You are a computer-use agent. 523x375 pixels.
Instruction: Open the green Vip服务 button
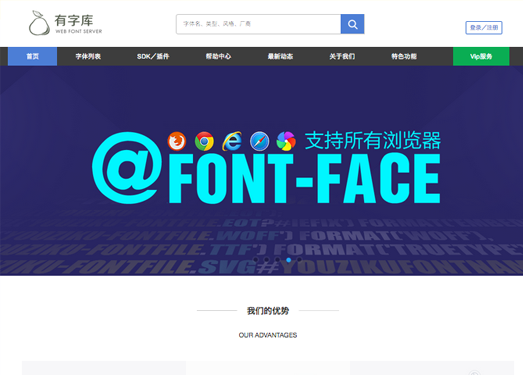pyautogui.click(x=481, y=56)
